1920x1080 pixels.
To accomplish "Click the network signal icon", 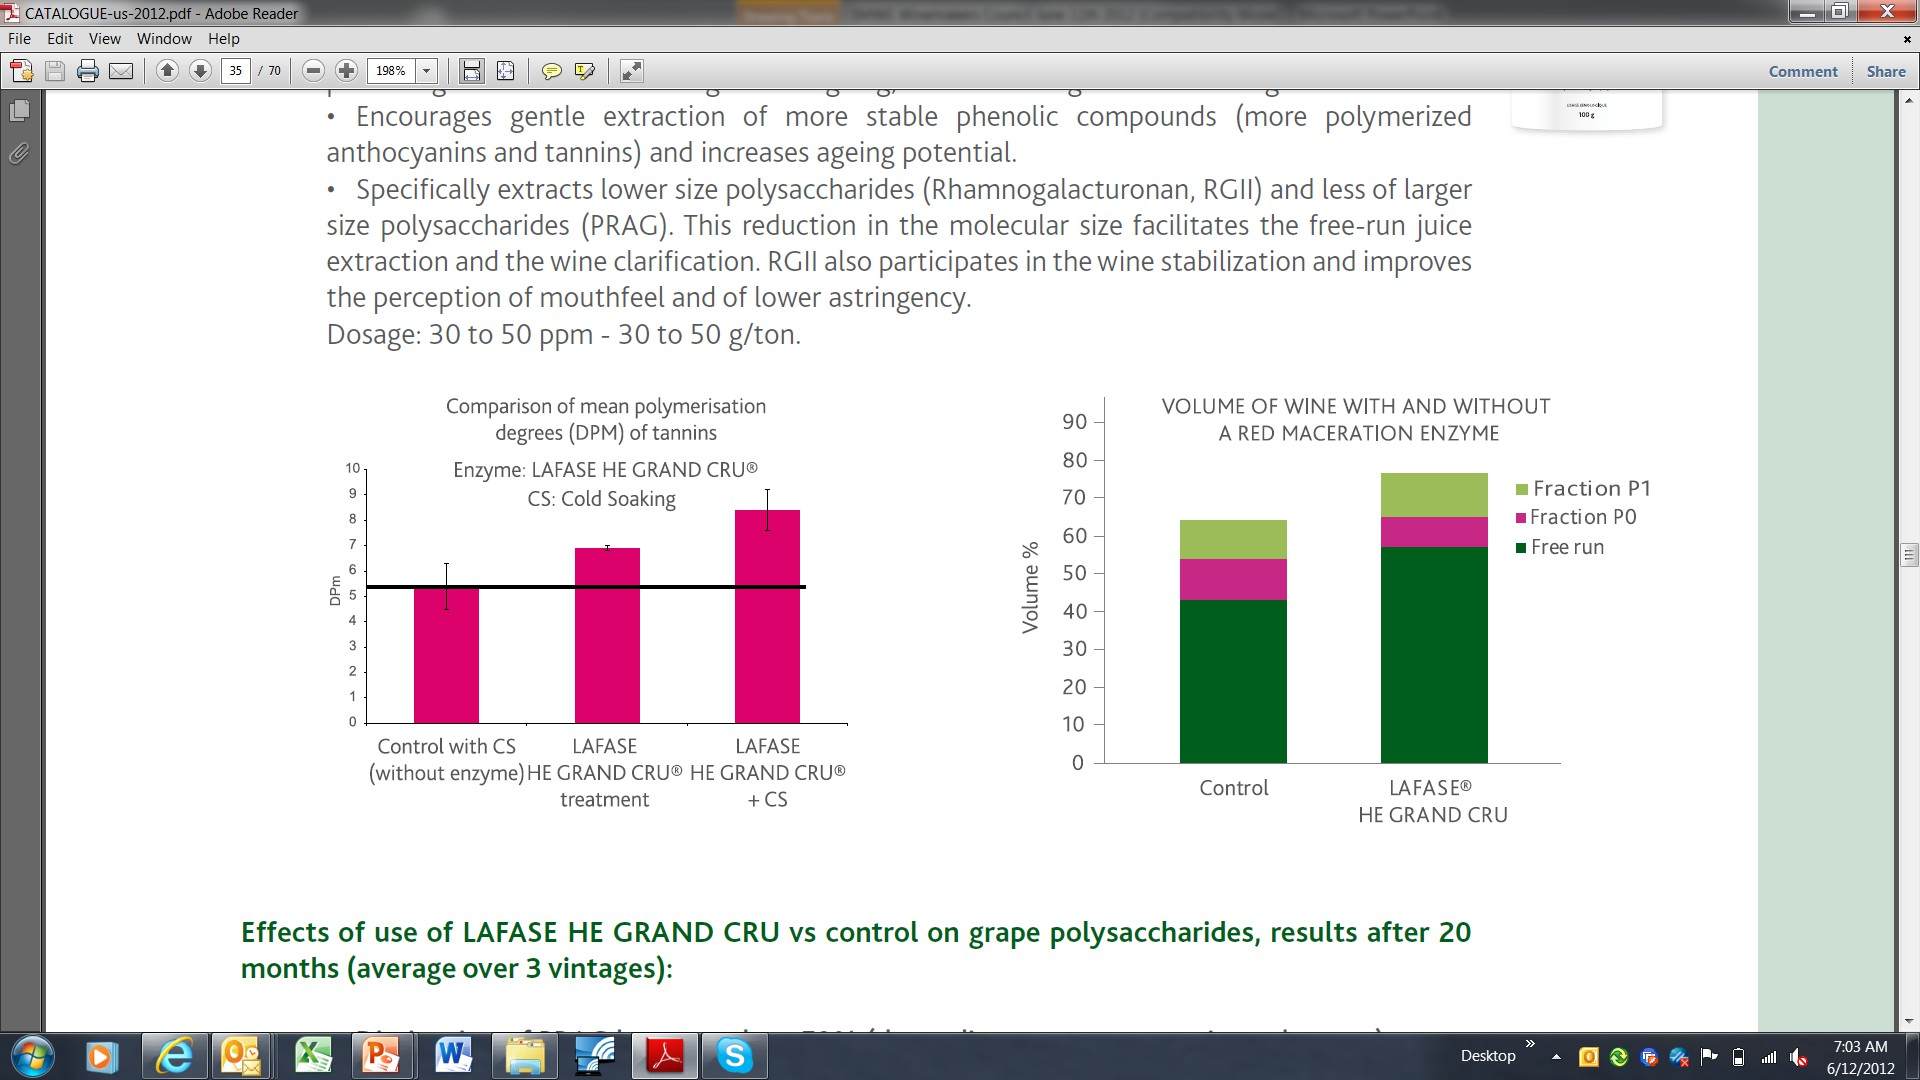I will click(1769, 1057).
